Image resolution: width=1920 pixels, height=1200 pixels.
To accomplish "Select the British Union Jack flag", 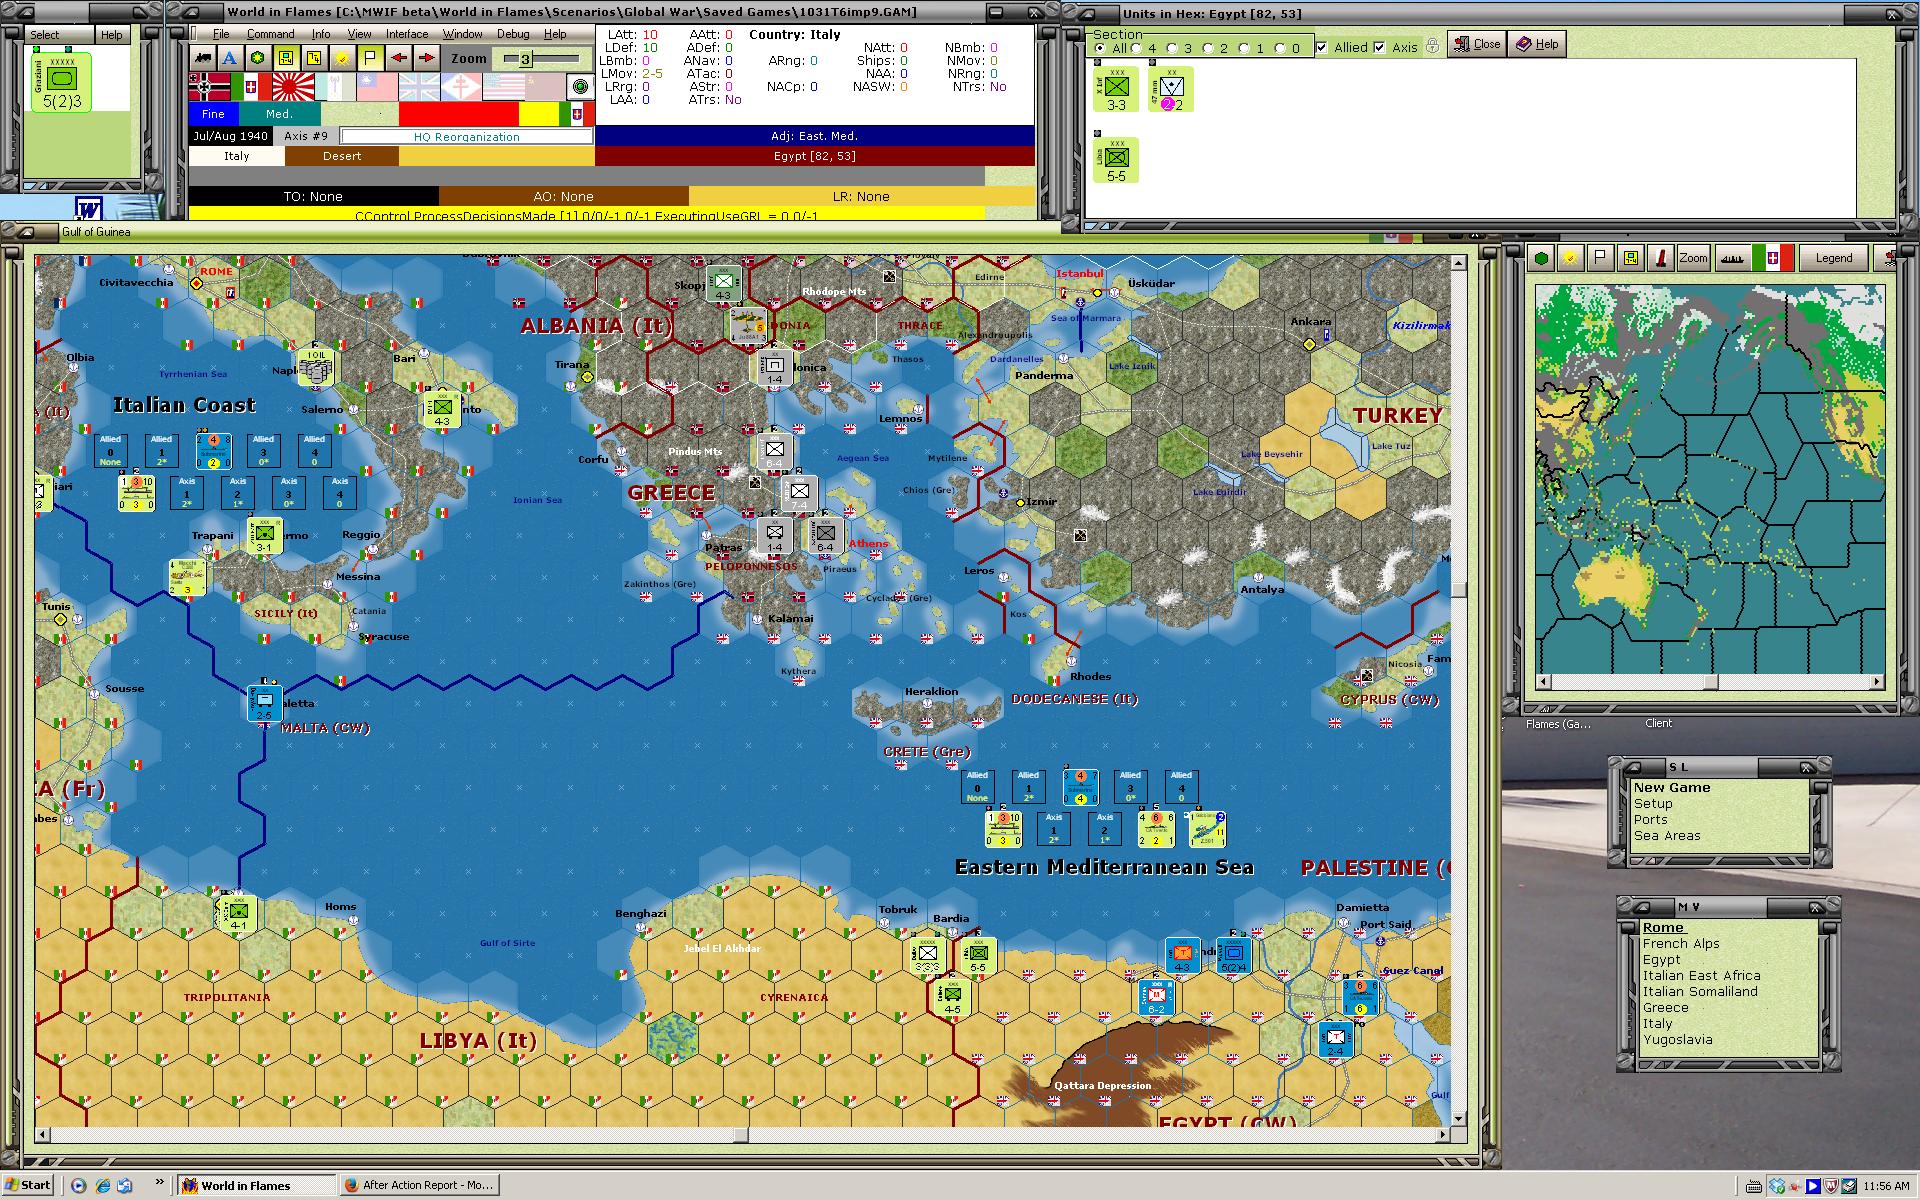I will point(419,87).
